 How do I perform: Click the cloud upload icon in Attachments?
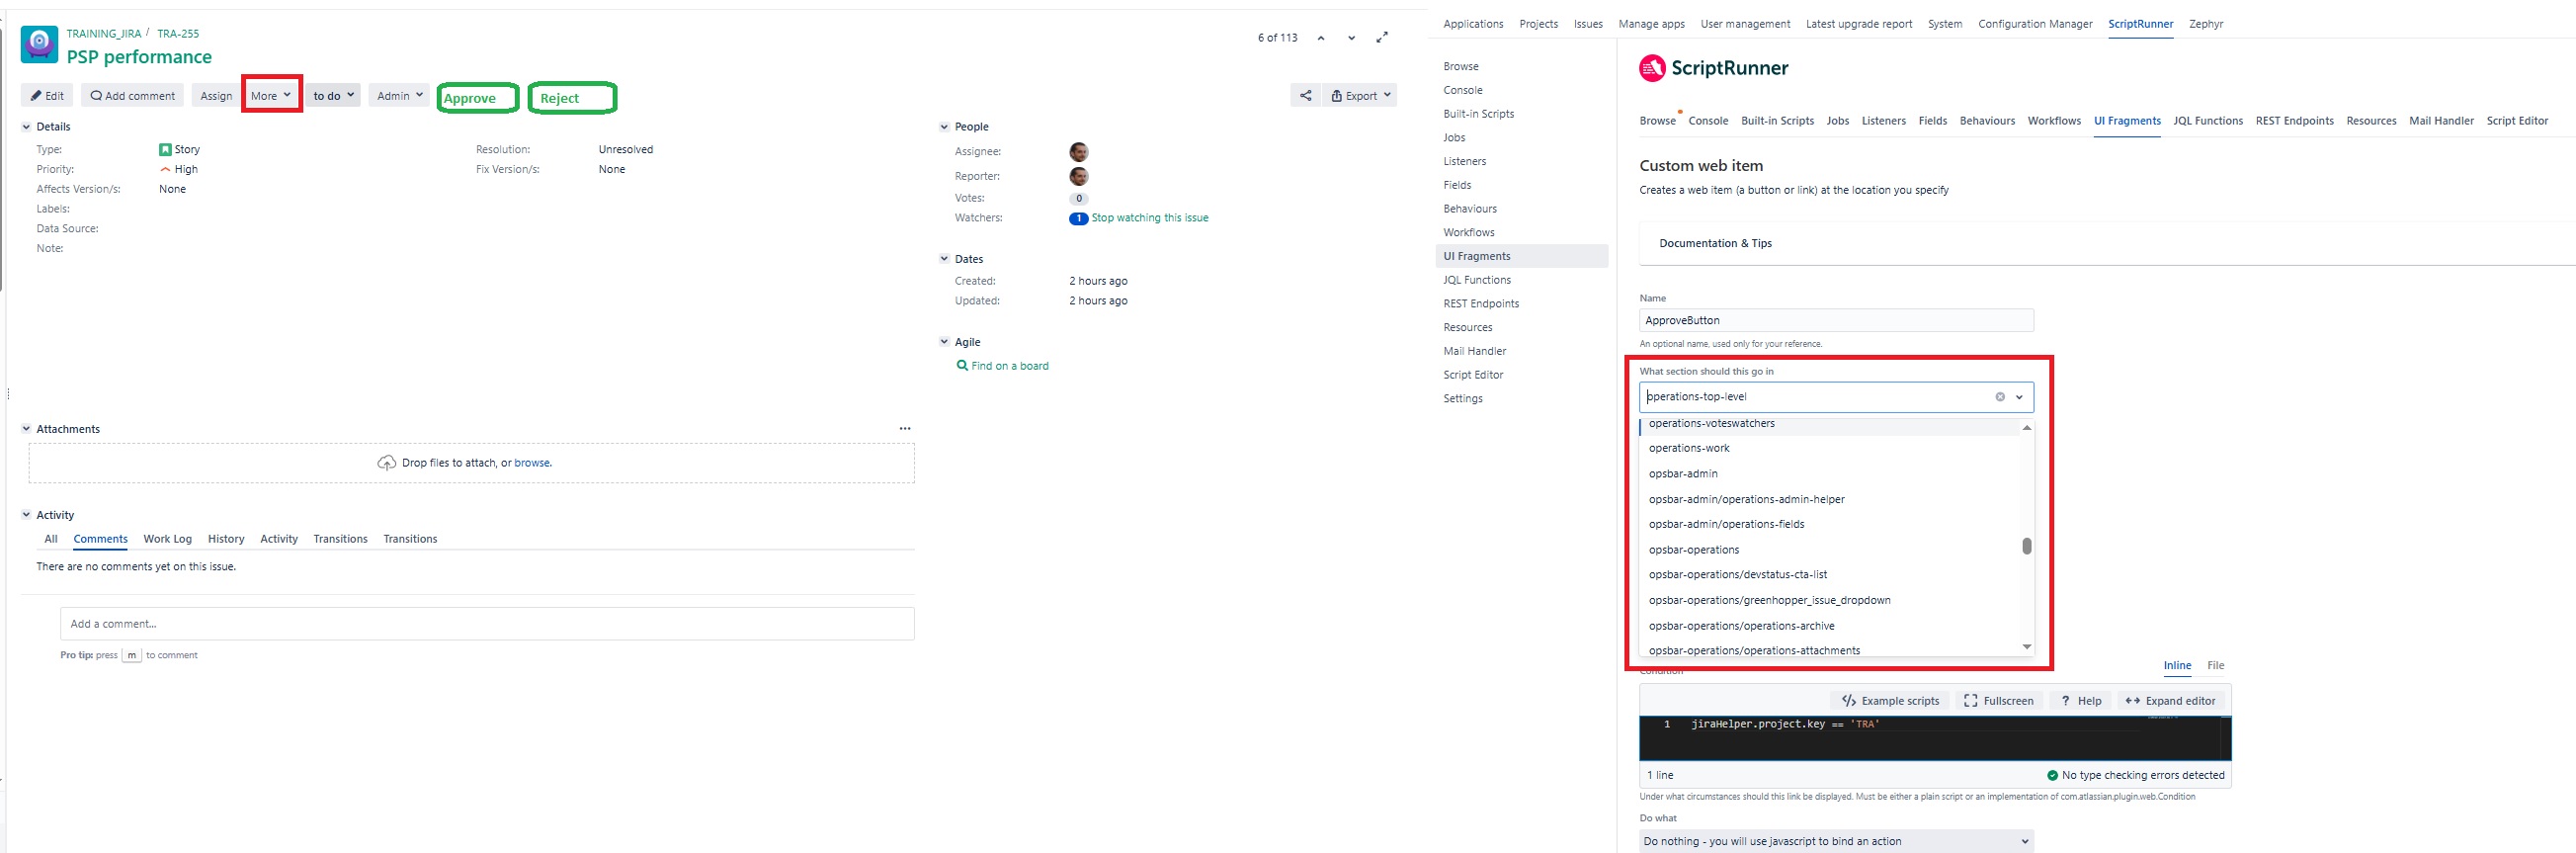[386, 463]
